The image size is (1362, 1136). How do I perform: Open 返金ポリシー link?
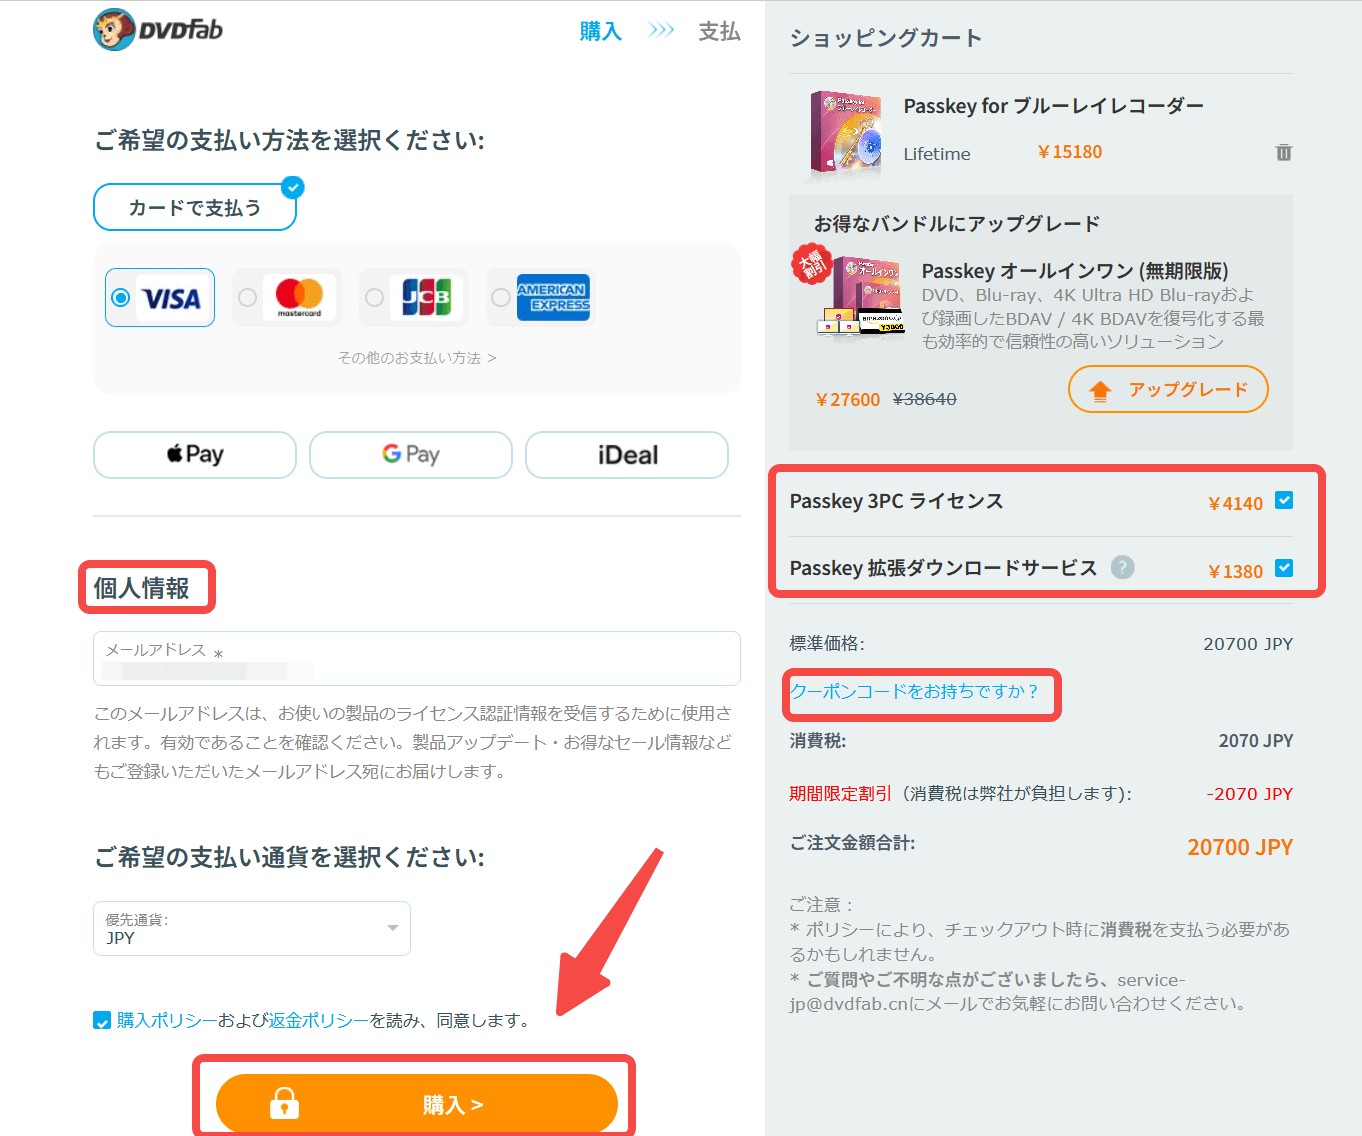[x=319, y=1021]
